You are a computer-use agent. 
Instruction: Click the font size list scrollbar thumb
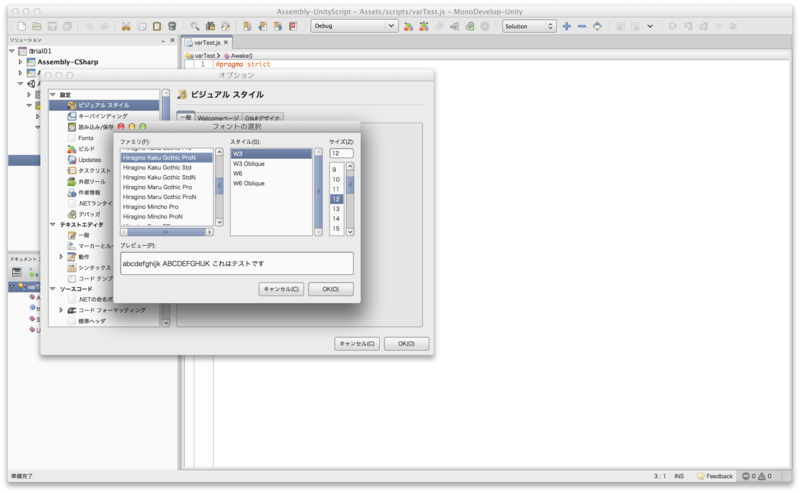click(350, 185)
